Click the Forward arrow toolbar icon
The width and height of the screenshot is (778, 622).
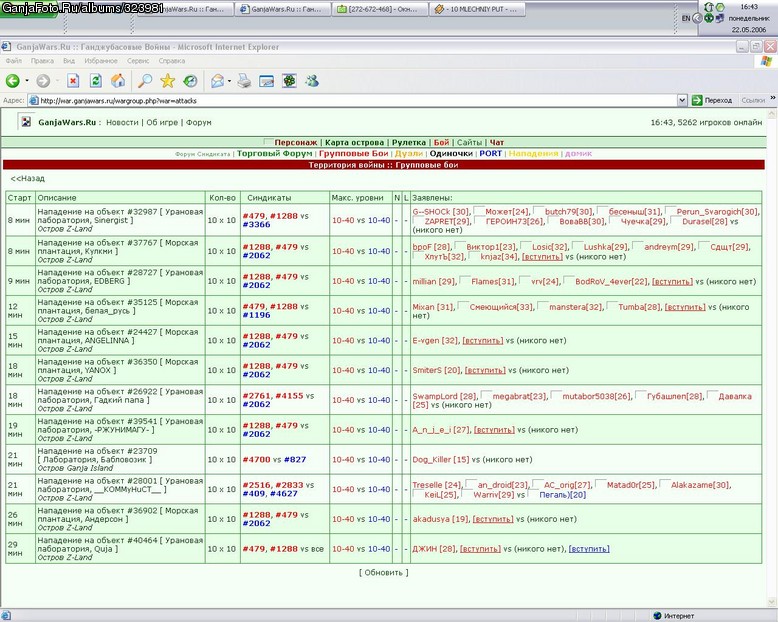43,81
